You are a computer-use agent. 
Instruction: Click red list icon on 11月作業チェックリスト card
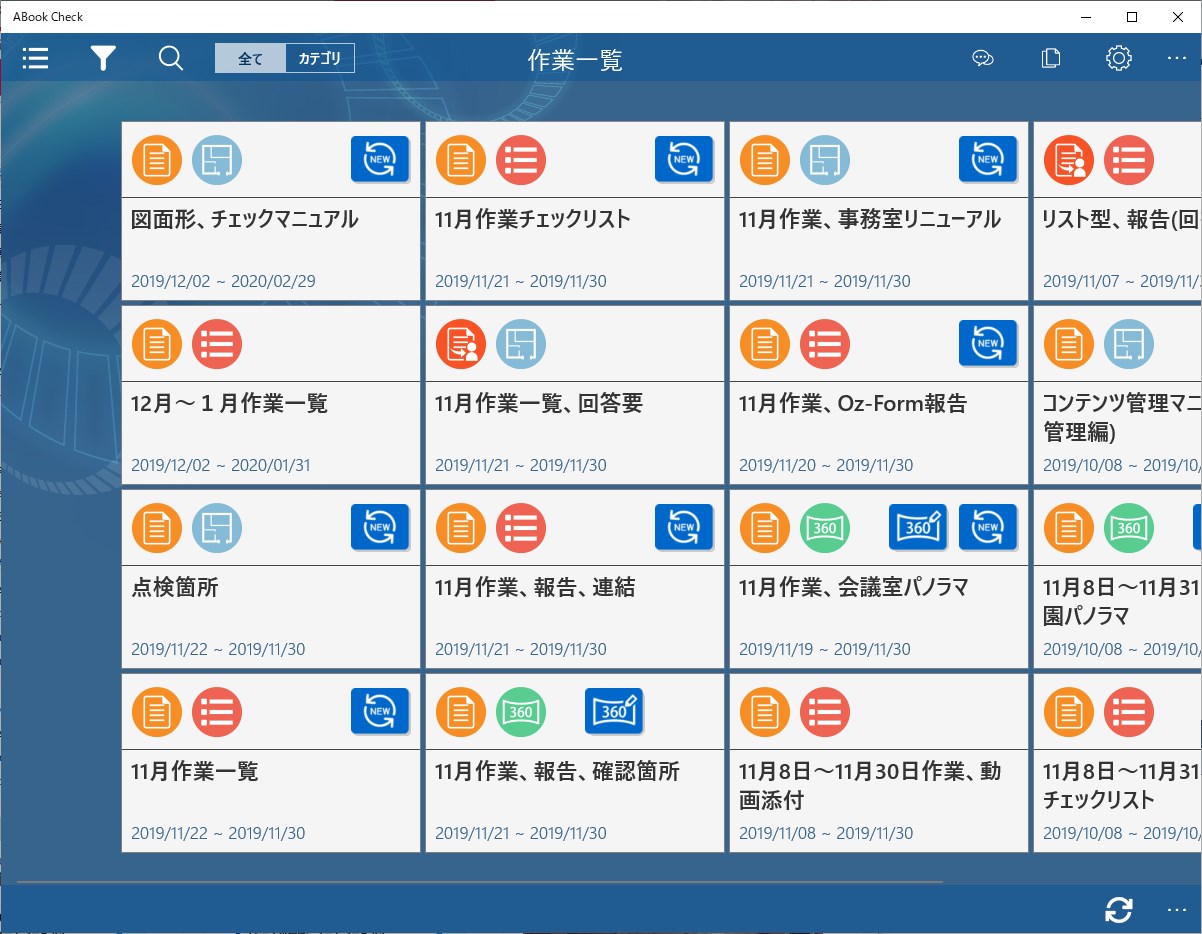(521, 160)
